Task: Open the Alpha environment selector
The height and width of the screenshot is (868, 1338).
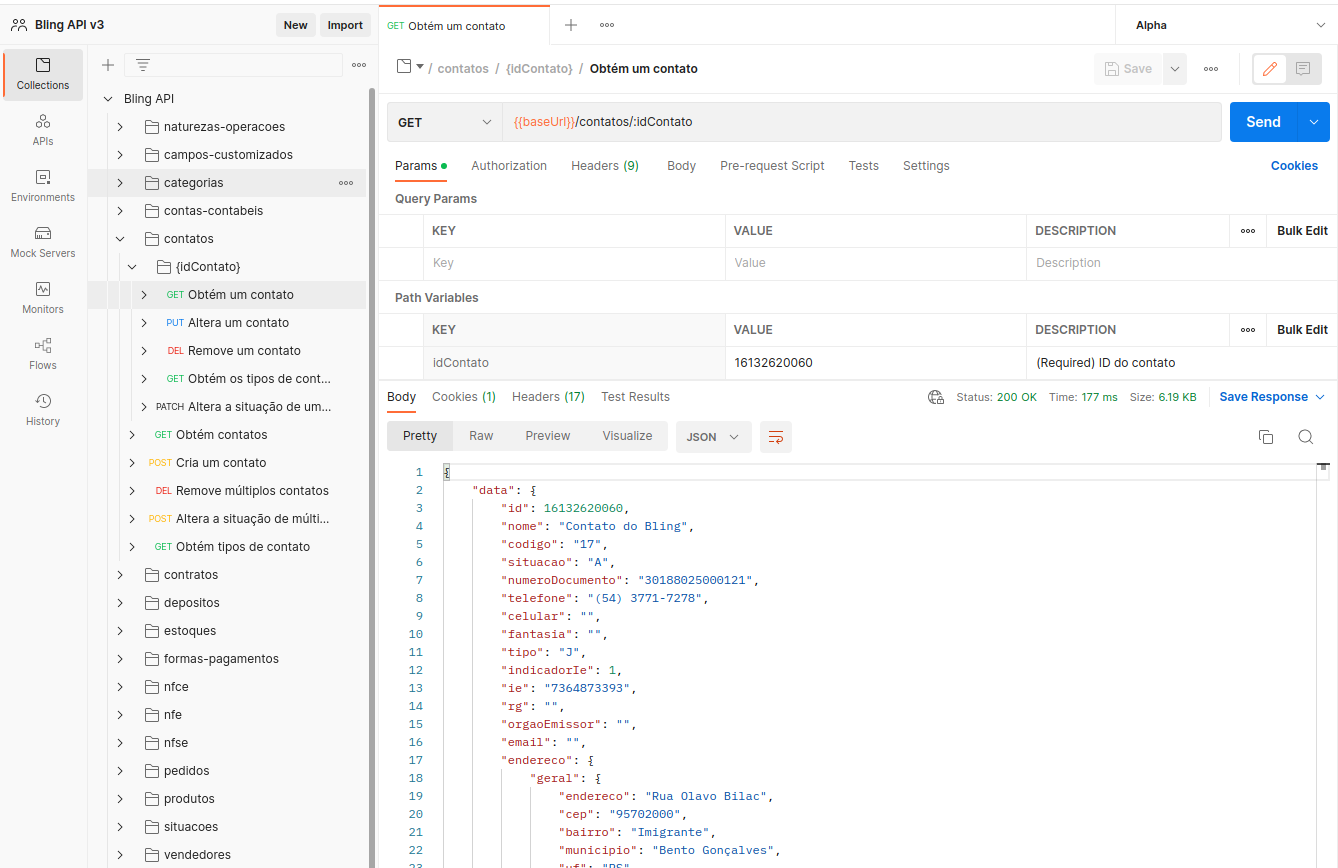Action: [x=1226, y=25]
